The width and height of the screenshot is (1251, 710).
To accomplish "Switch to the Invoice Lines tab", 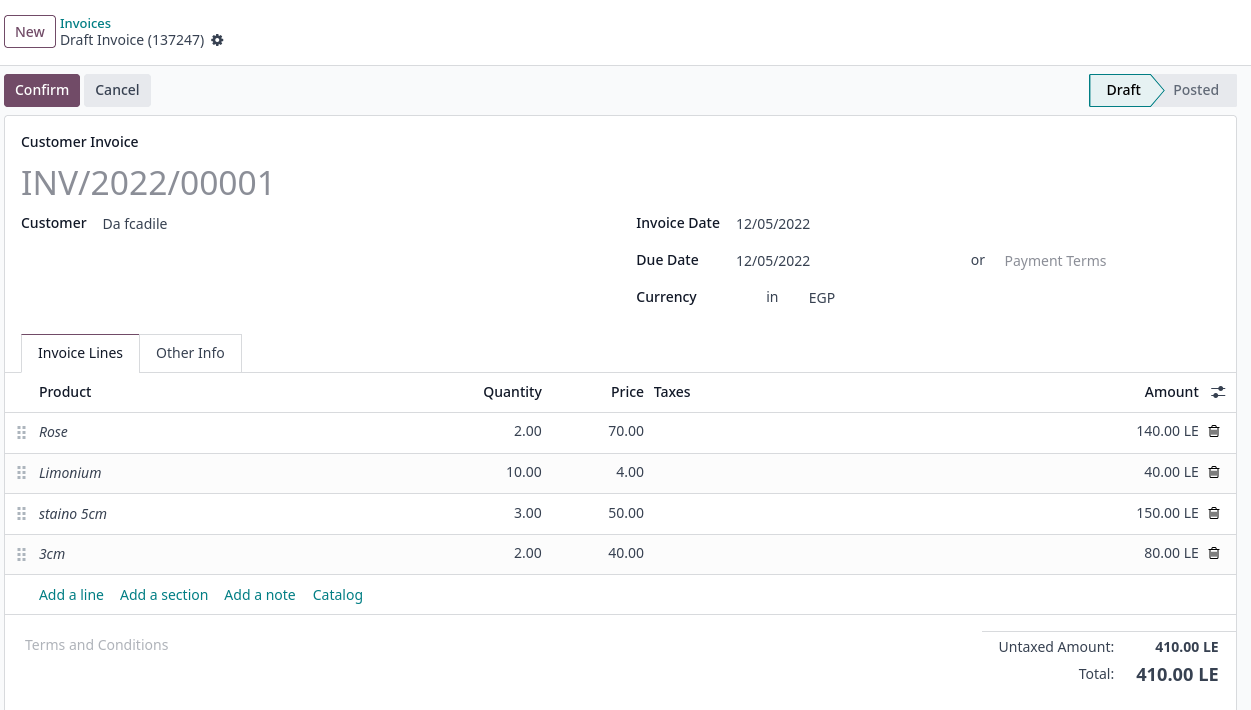I will pos(80,353).
